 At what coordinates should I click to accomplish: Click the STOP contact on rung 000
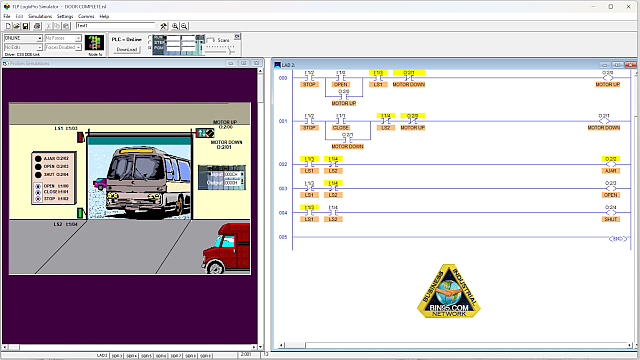click(x=309, y=78)
